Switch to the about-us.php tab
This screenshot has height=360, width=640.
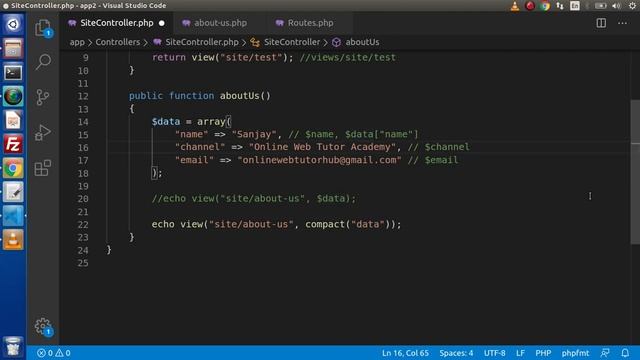220,23
